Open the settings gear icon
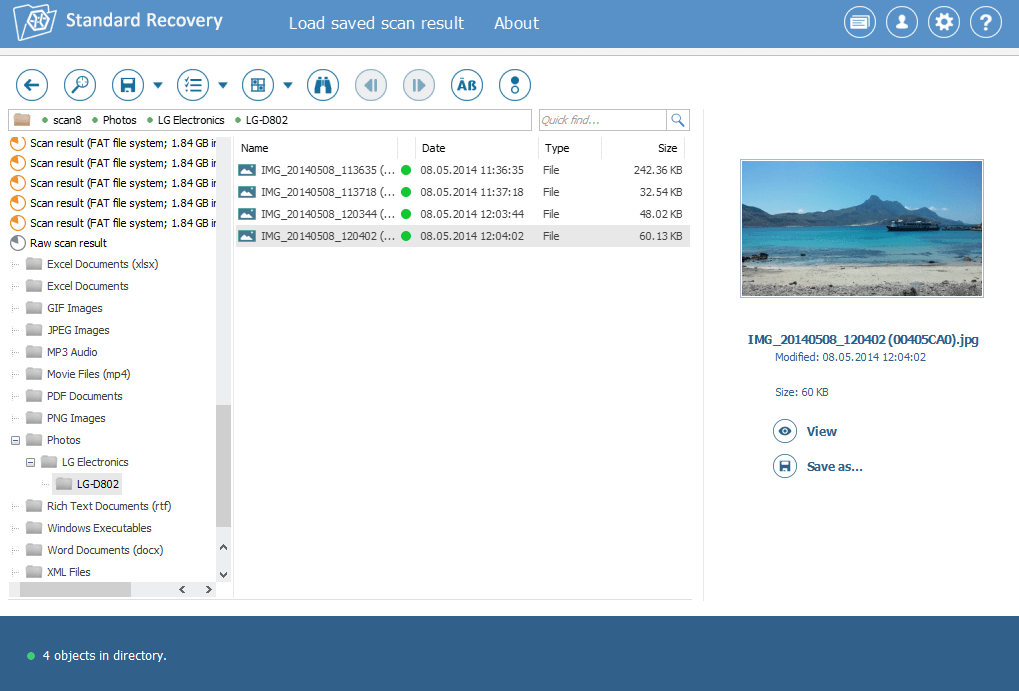Image resolution: width=1019 pixels, height=691 pixels. point(944,23)
